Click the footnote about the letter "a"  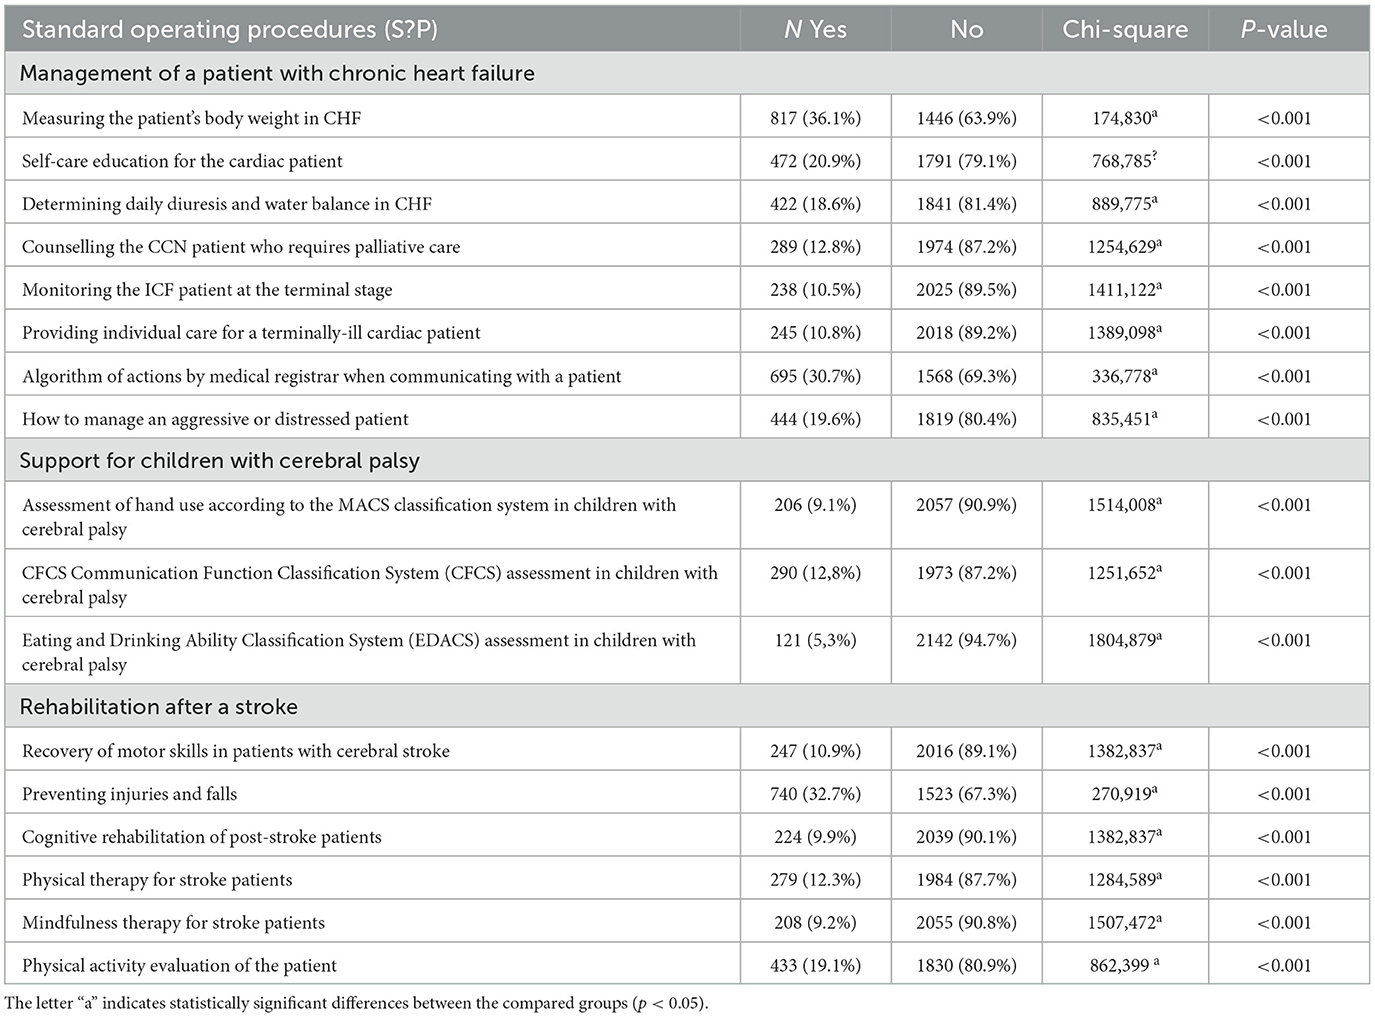(356, 1003)
